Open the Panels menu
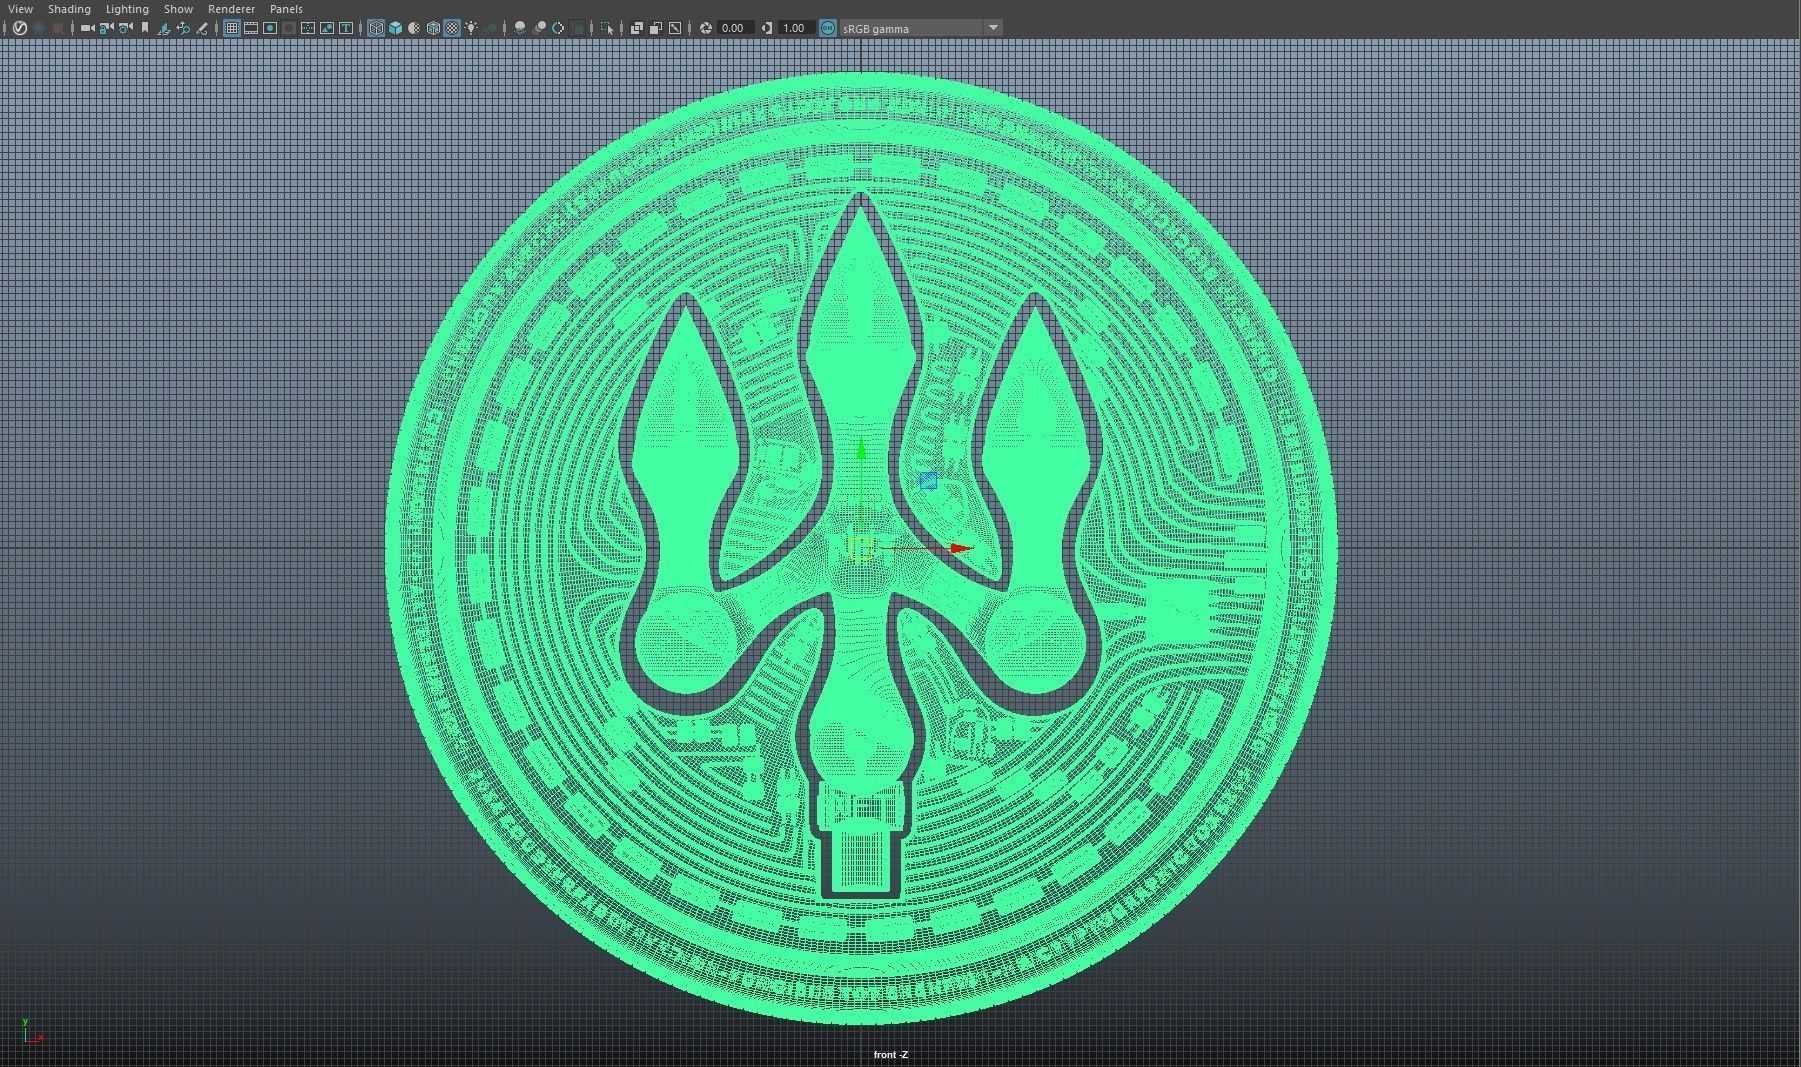The width and height of the screenshot is (1801, 1067). 286,9
